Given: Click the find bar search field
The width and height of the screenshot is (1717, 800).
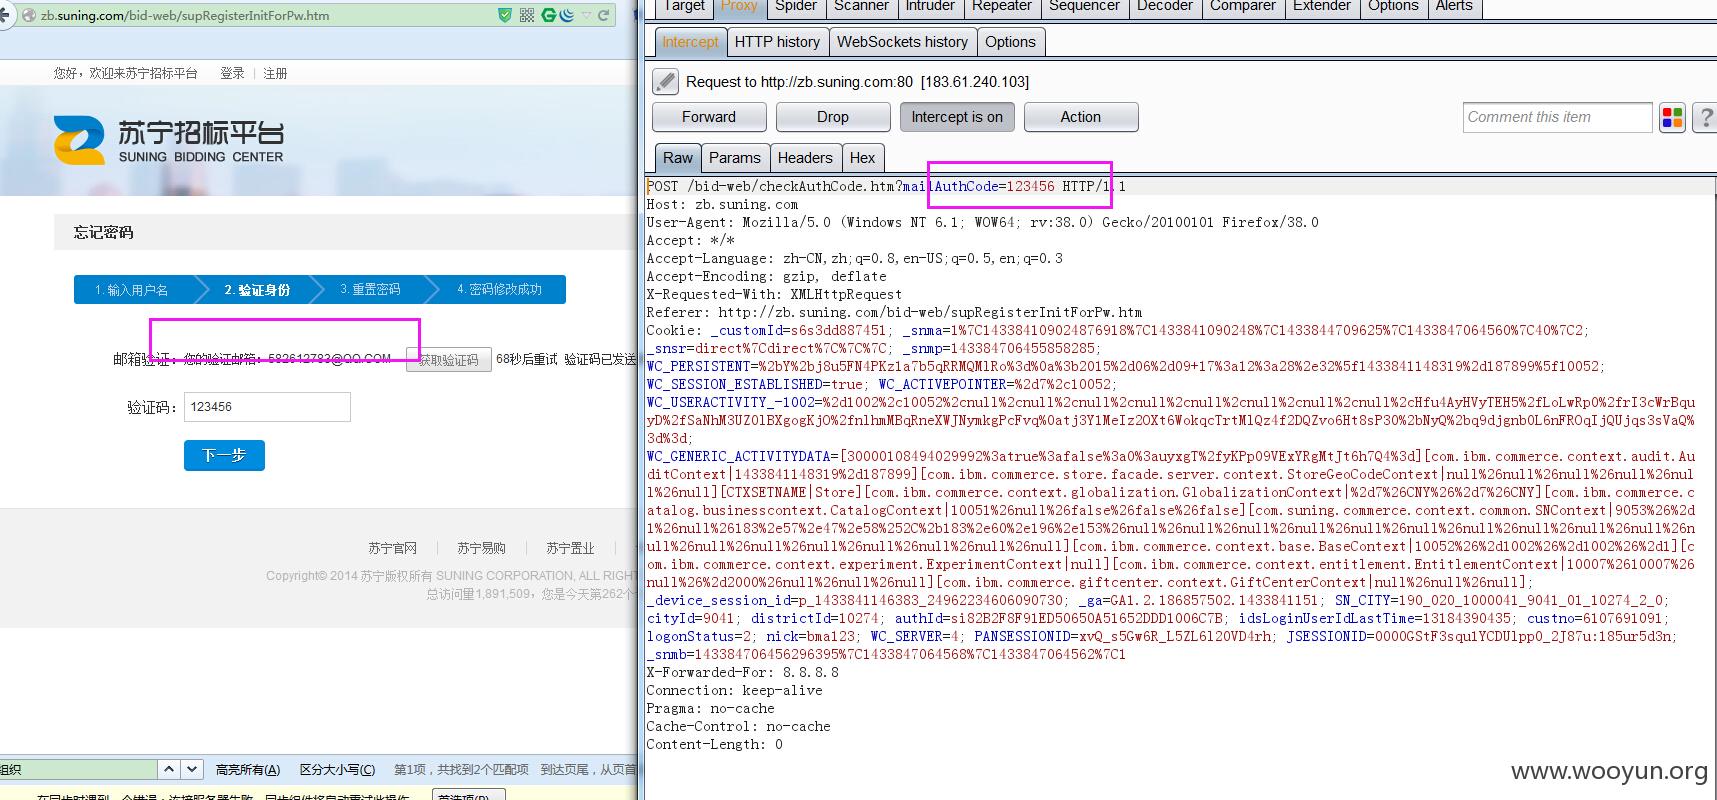Looking at the screenshot, I should (x=78, y=769).
